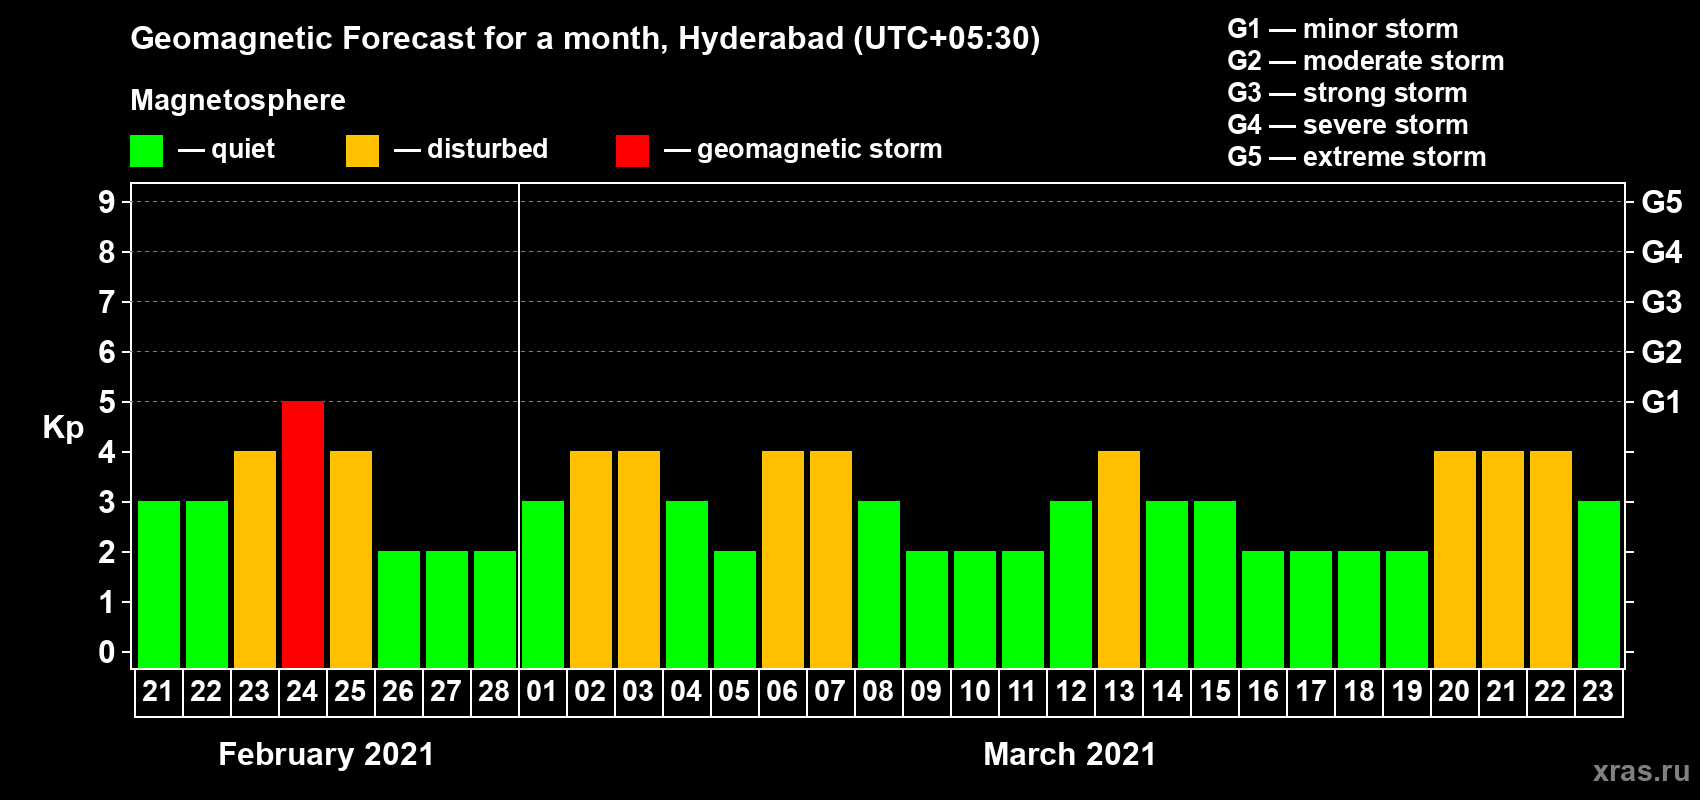This screenshot has width=1700, height=800.
Task: Click the date label 01 on the axis
Action: point(542,692)
